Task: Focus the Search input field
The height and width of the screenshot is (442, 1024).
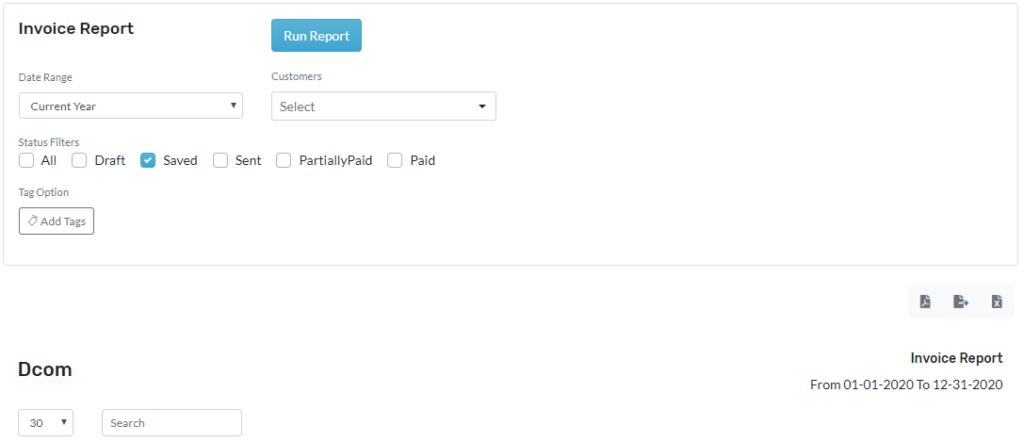Action: coord(172,422)
